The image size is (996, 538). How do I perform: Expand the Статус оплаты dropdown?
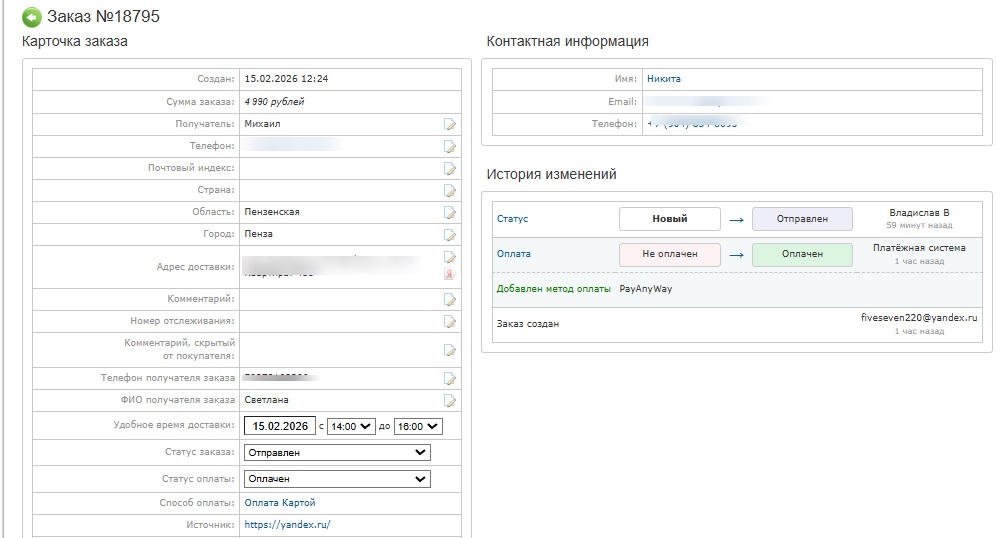(337, 479)
